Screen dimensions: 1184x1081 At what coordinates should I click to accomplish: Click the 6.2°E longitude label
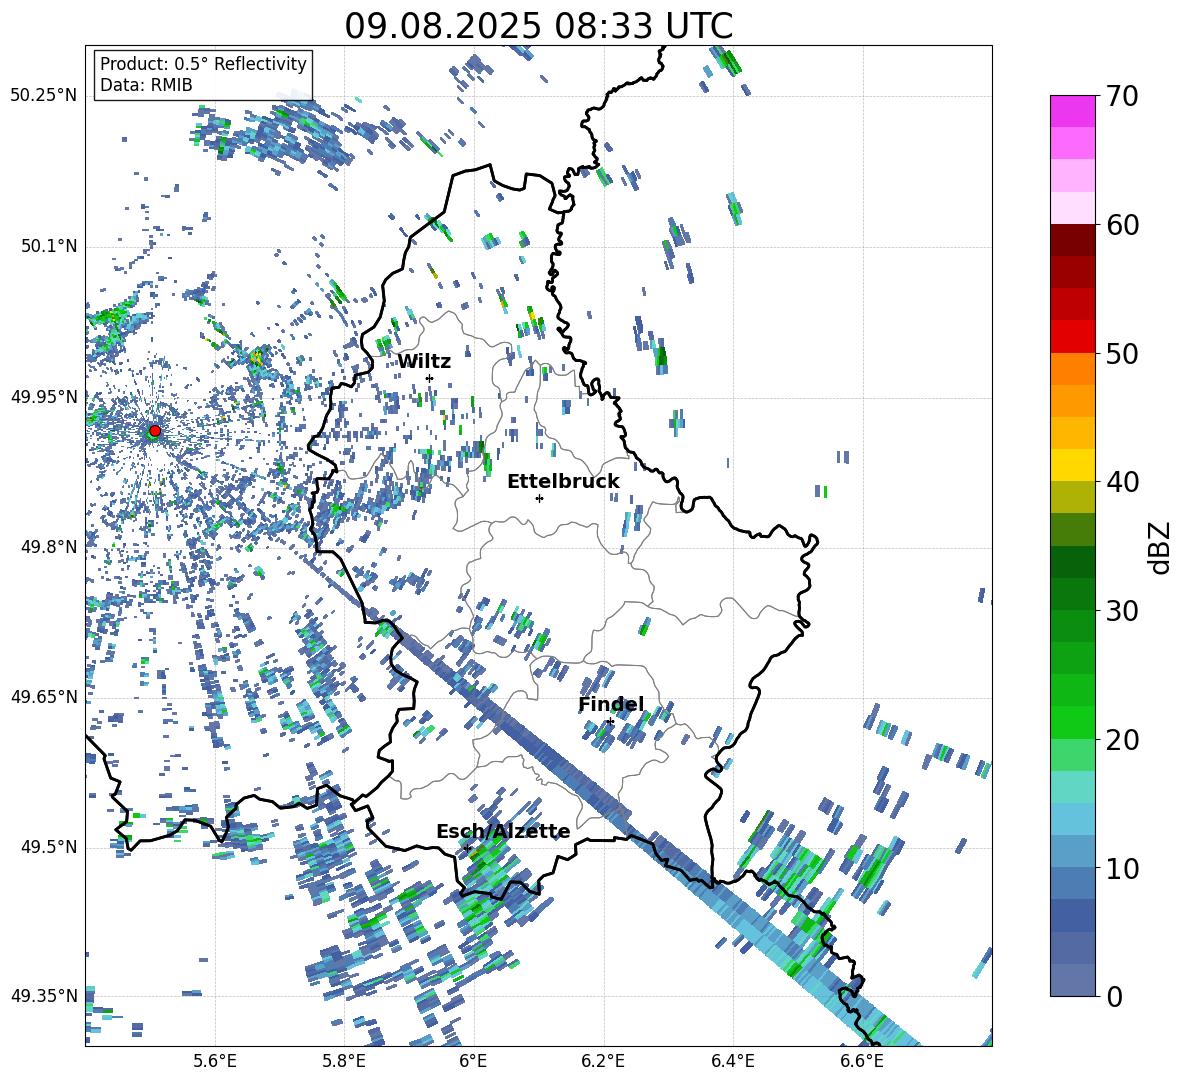[x=603, y=1061]
